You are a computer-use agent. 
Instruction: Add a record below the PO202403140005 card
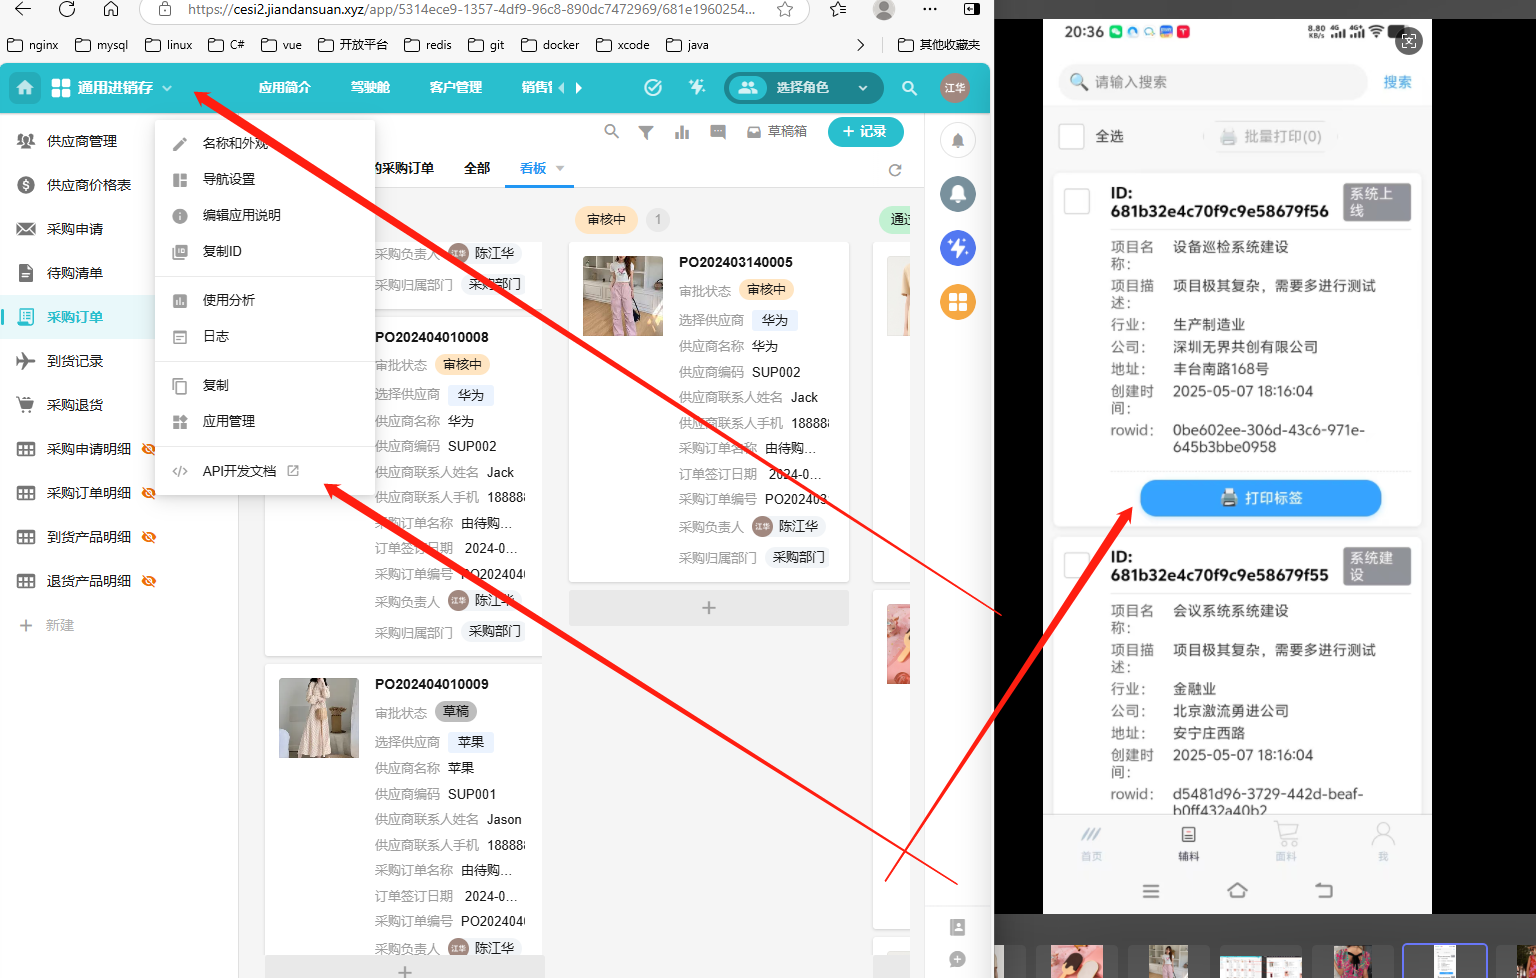coord(708,608)
